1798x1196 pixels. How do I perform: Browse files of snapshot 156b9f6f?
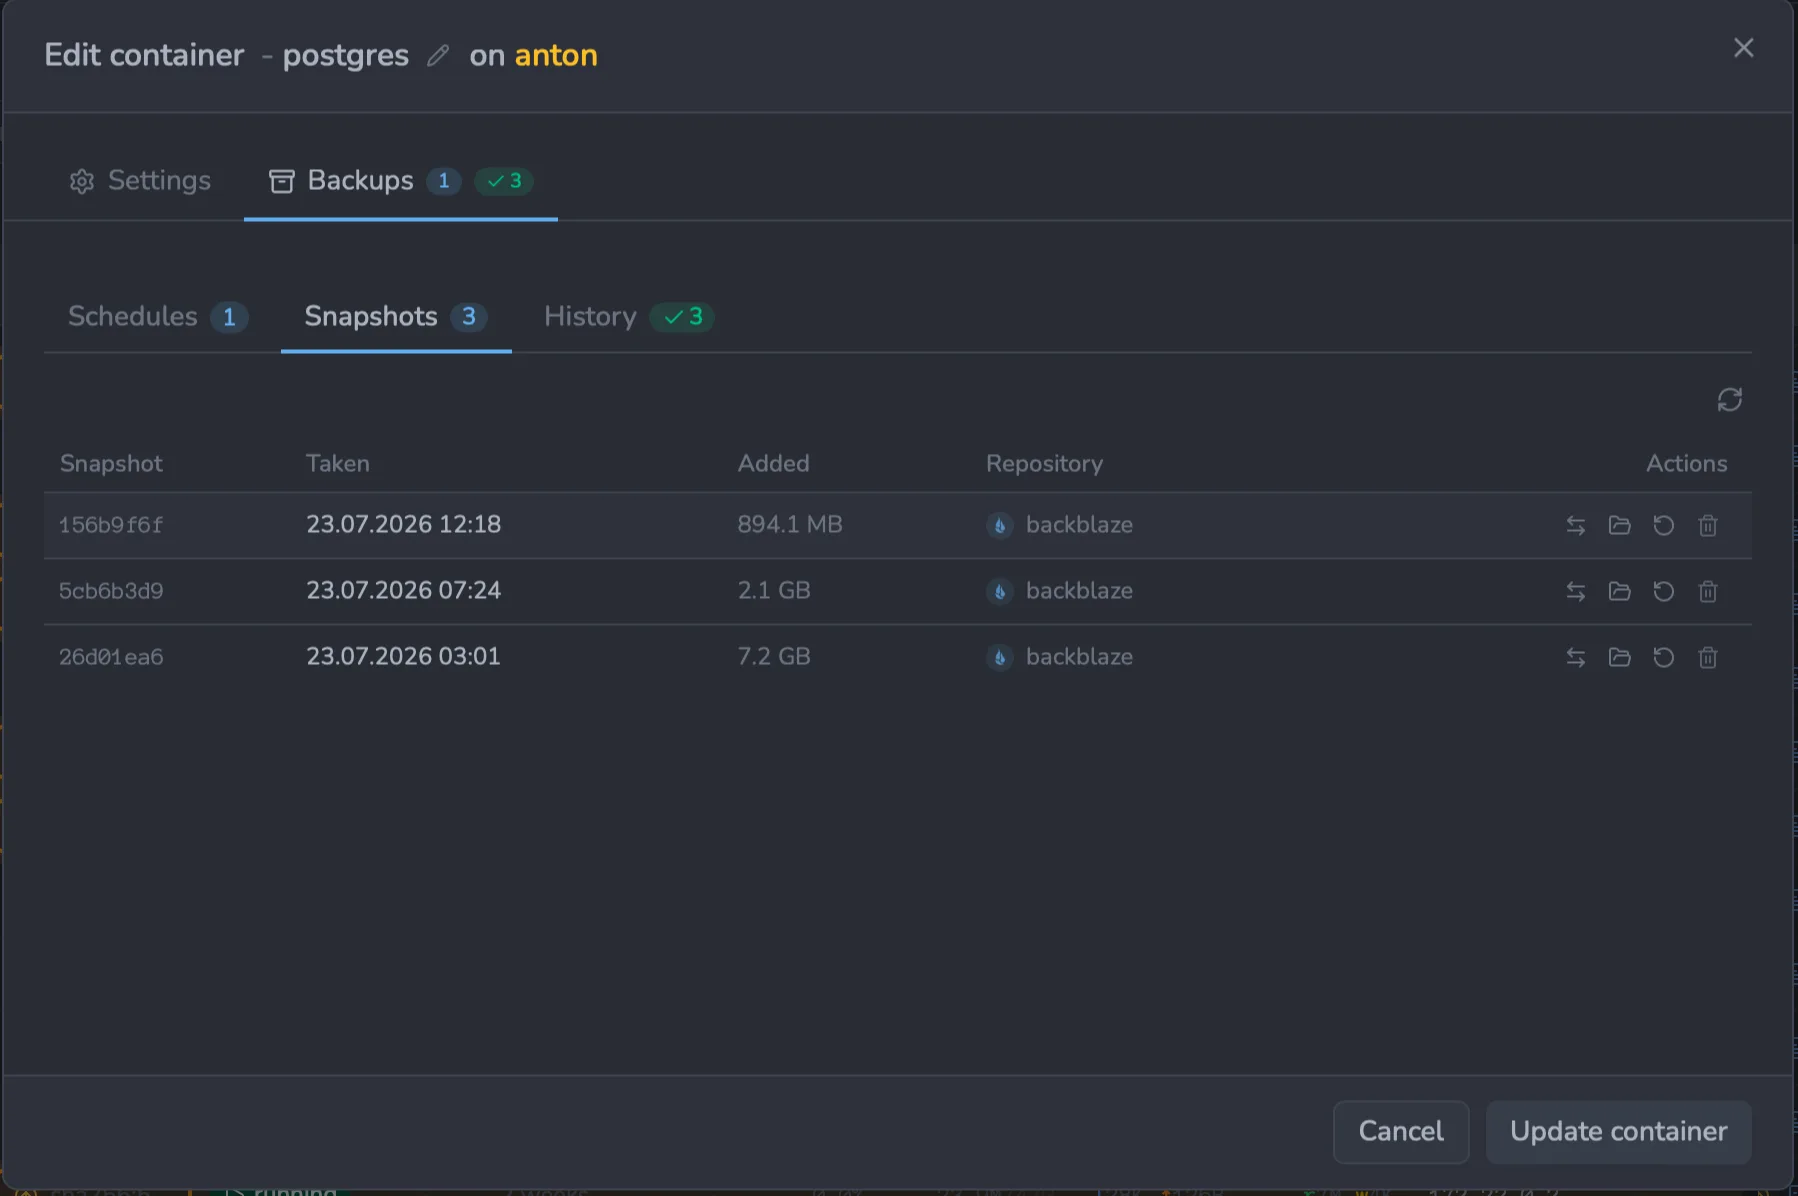click(x=1619, y=525)
